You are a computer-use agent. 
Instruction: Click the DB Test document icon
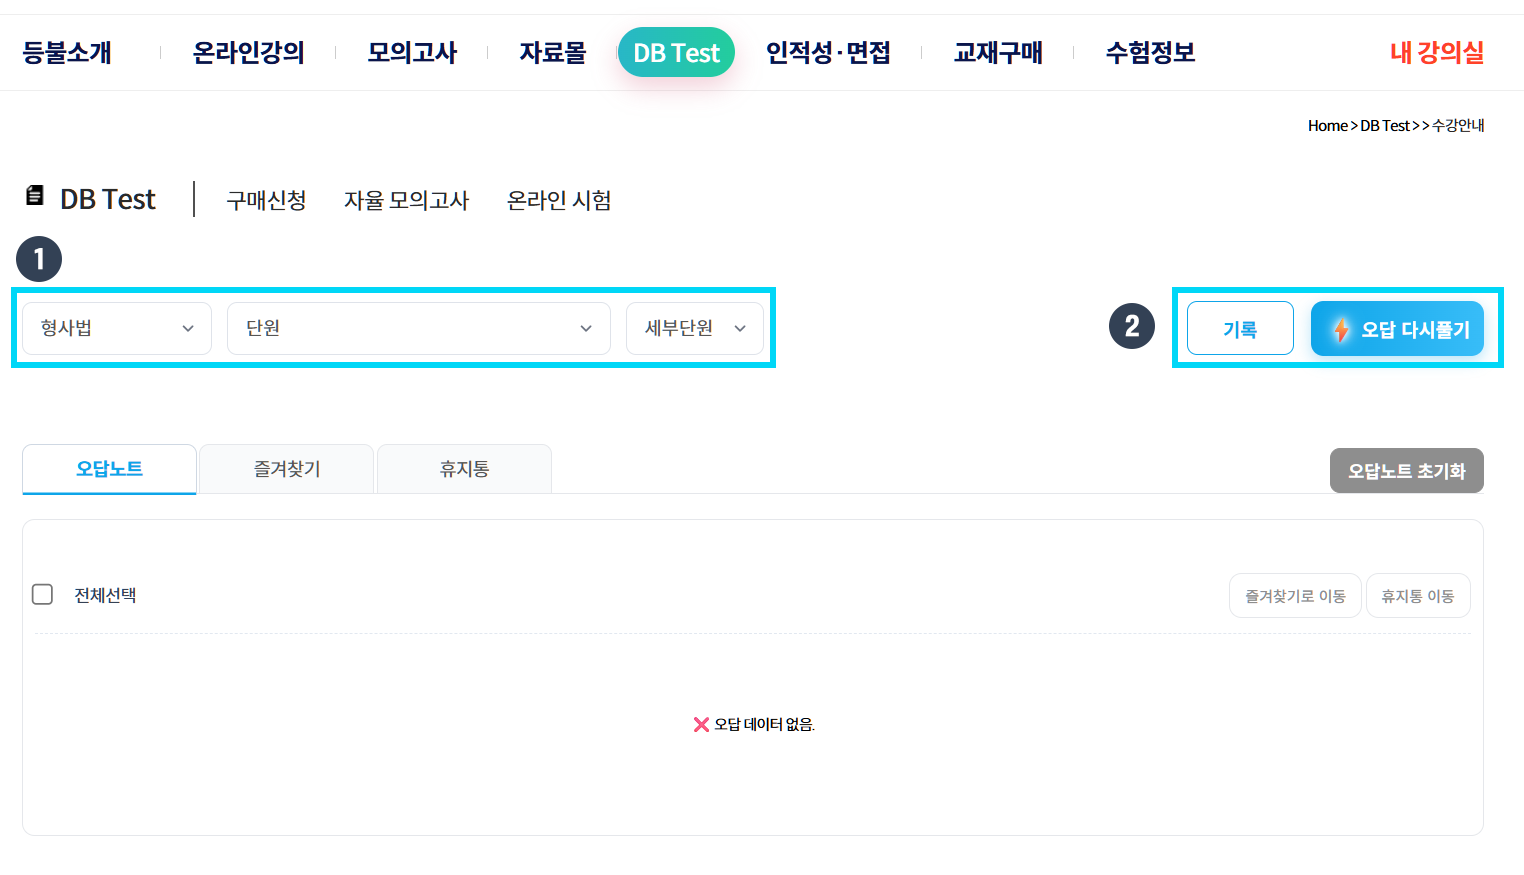tap(35, 195)
